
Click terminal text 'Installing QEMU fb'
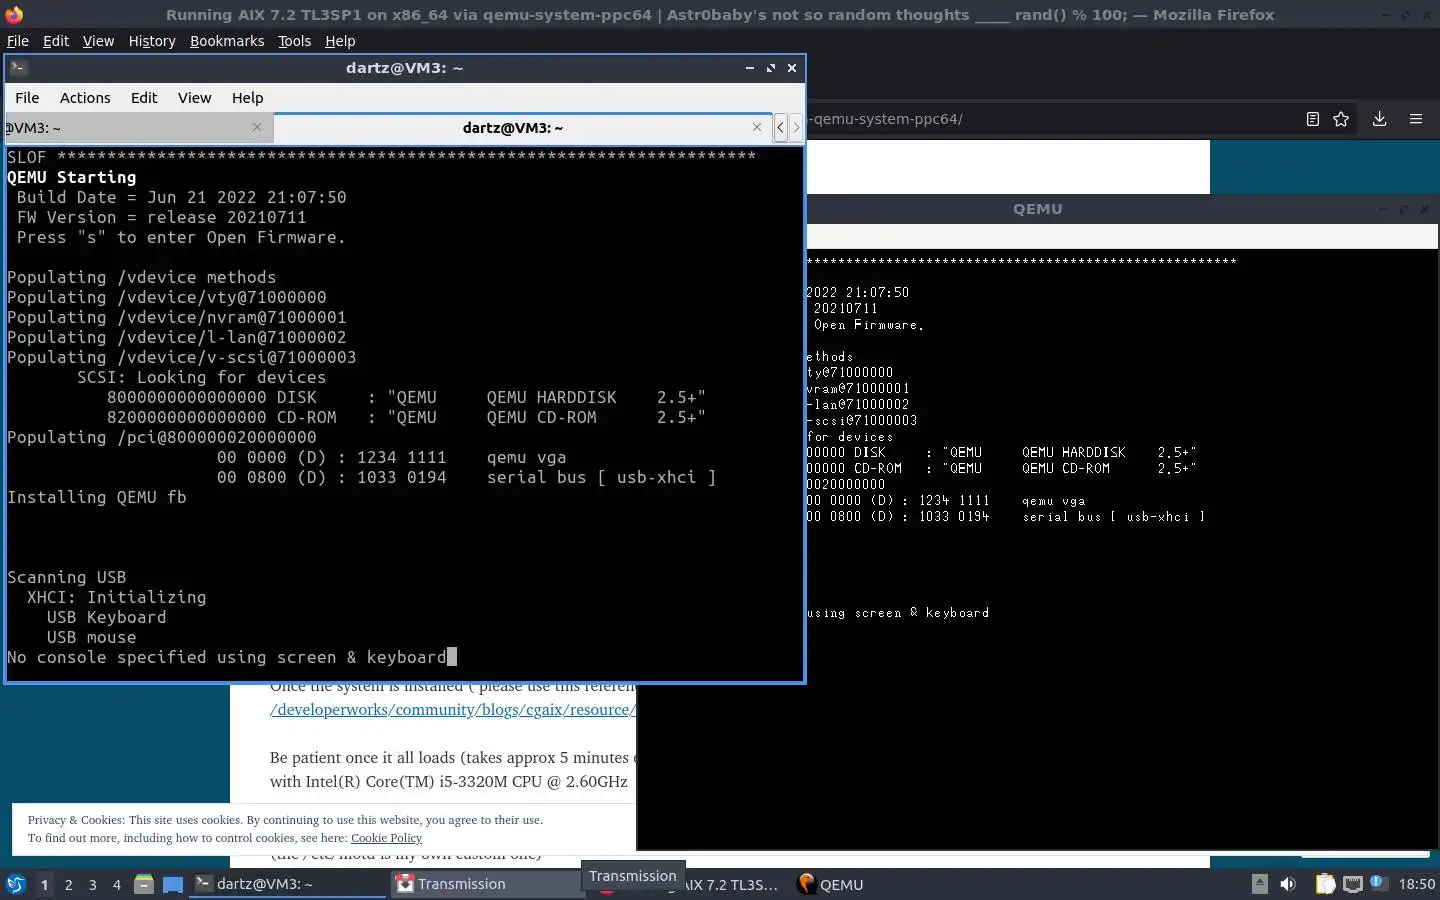pos(97,497)
